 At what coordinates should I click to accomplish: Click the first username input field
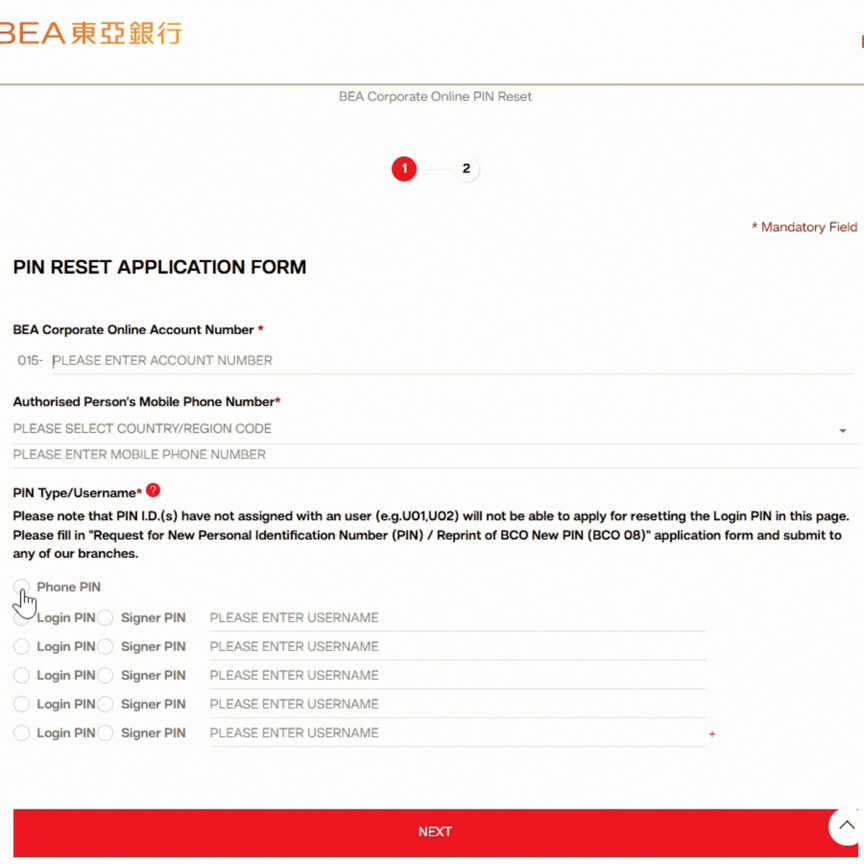point(457,618)
